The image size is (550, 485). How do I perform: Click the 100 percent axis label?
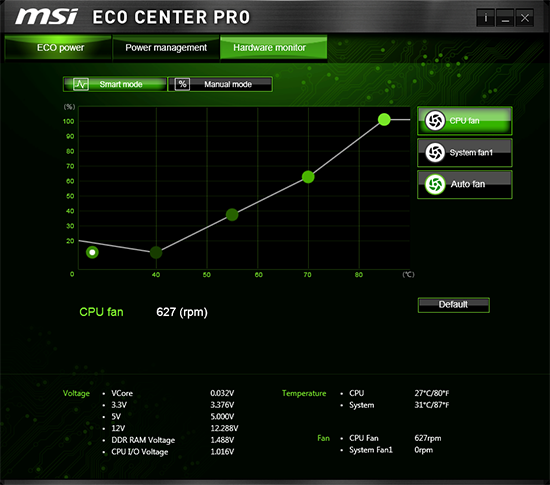coord(68,121)
